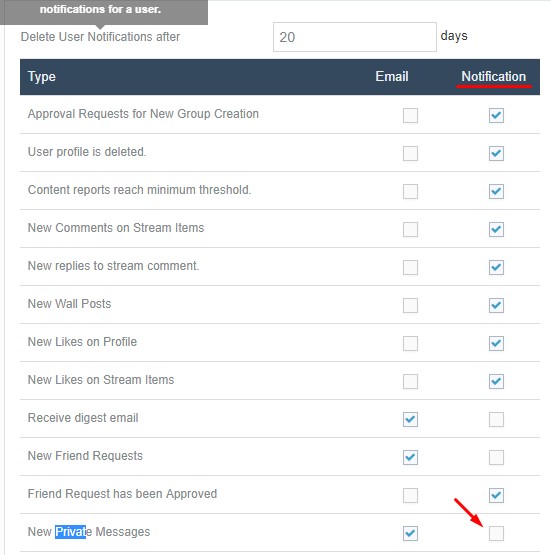
Task: Uncheck Email for Receive digest email
Action: point(410,419)
